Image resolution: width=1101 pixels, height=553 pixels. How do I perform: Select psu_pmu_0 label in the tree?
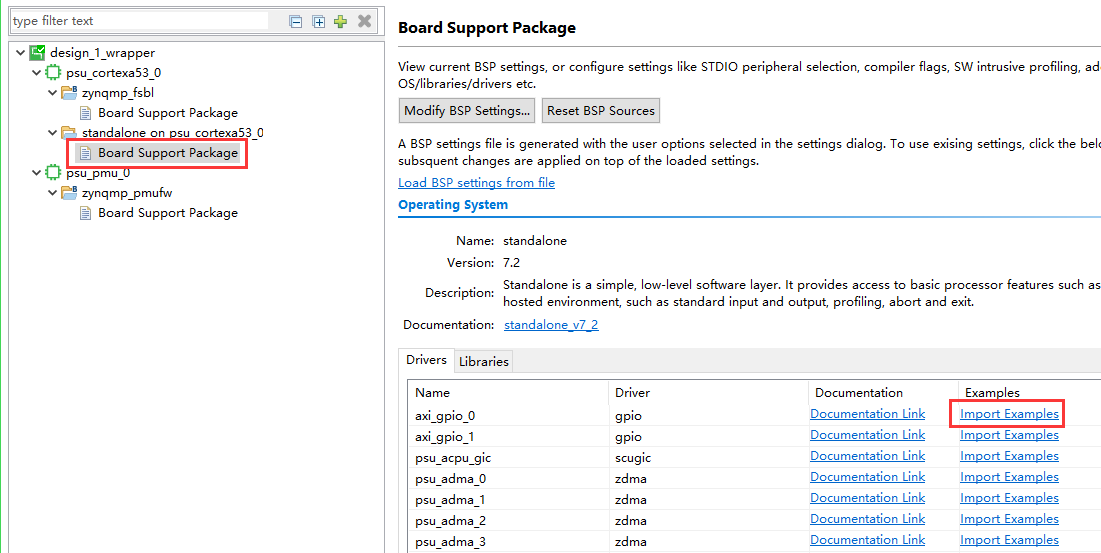pyautogui.click(x=98, y=173)
